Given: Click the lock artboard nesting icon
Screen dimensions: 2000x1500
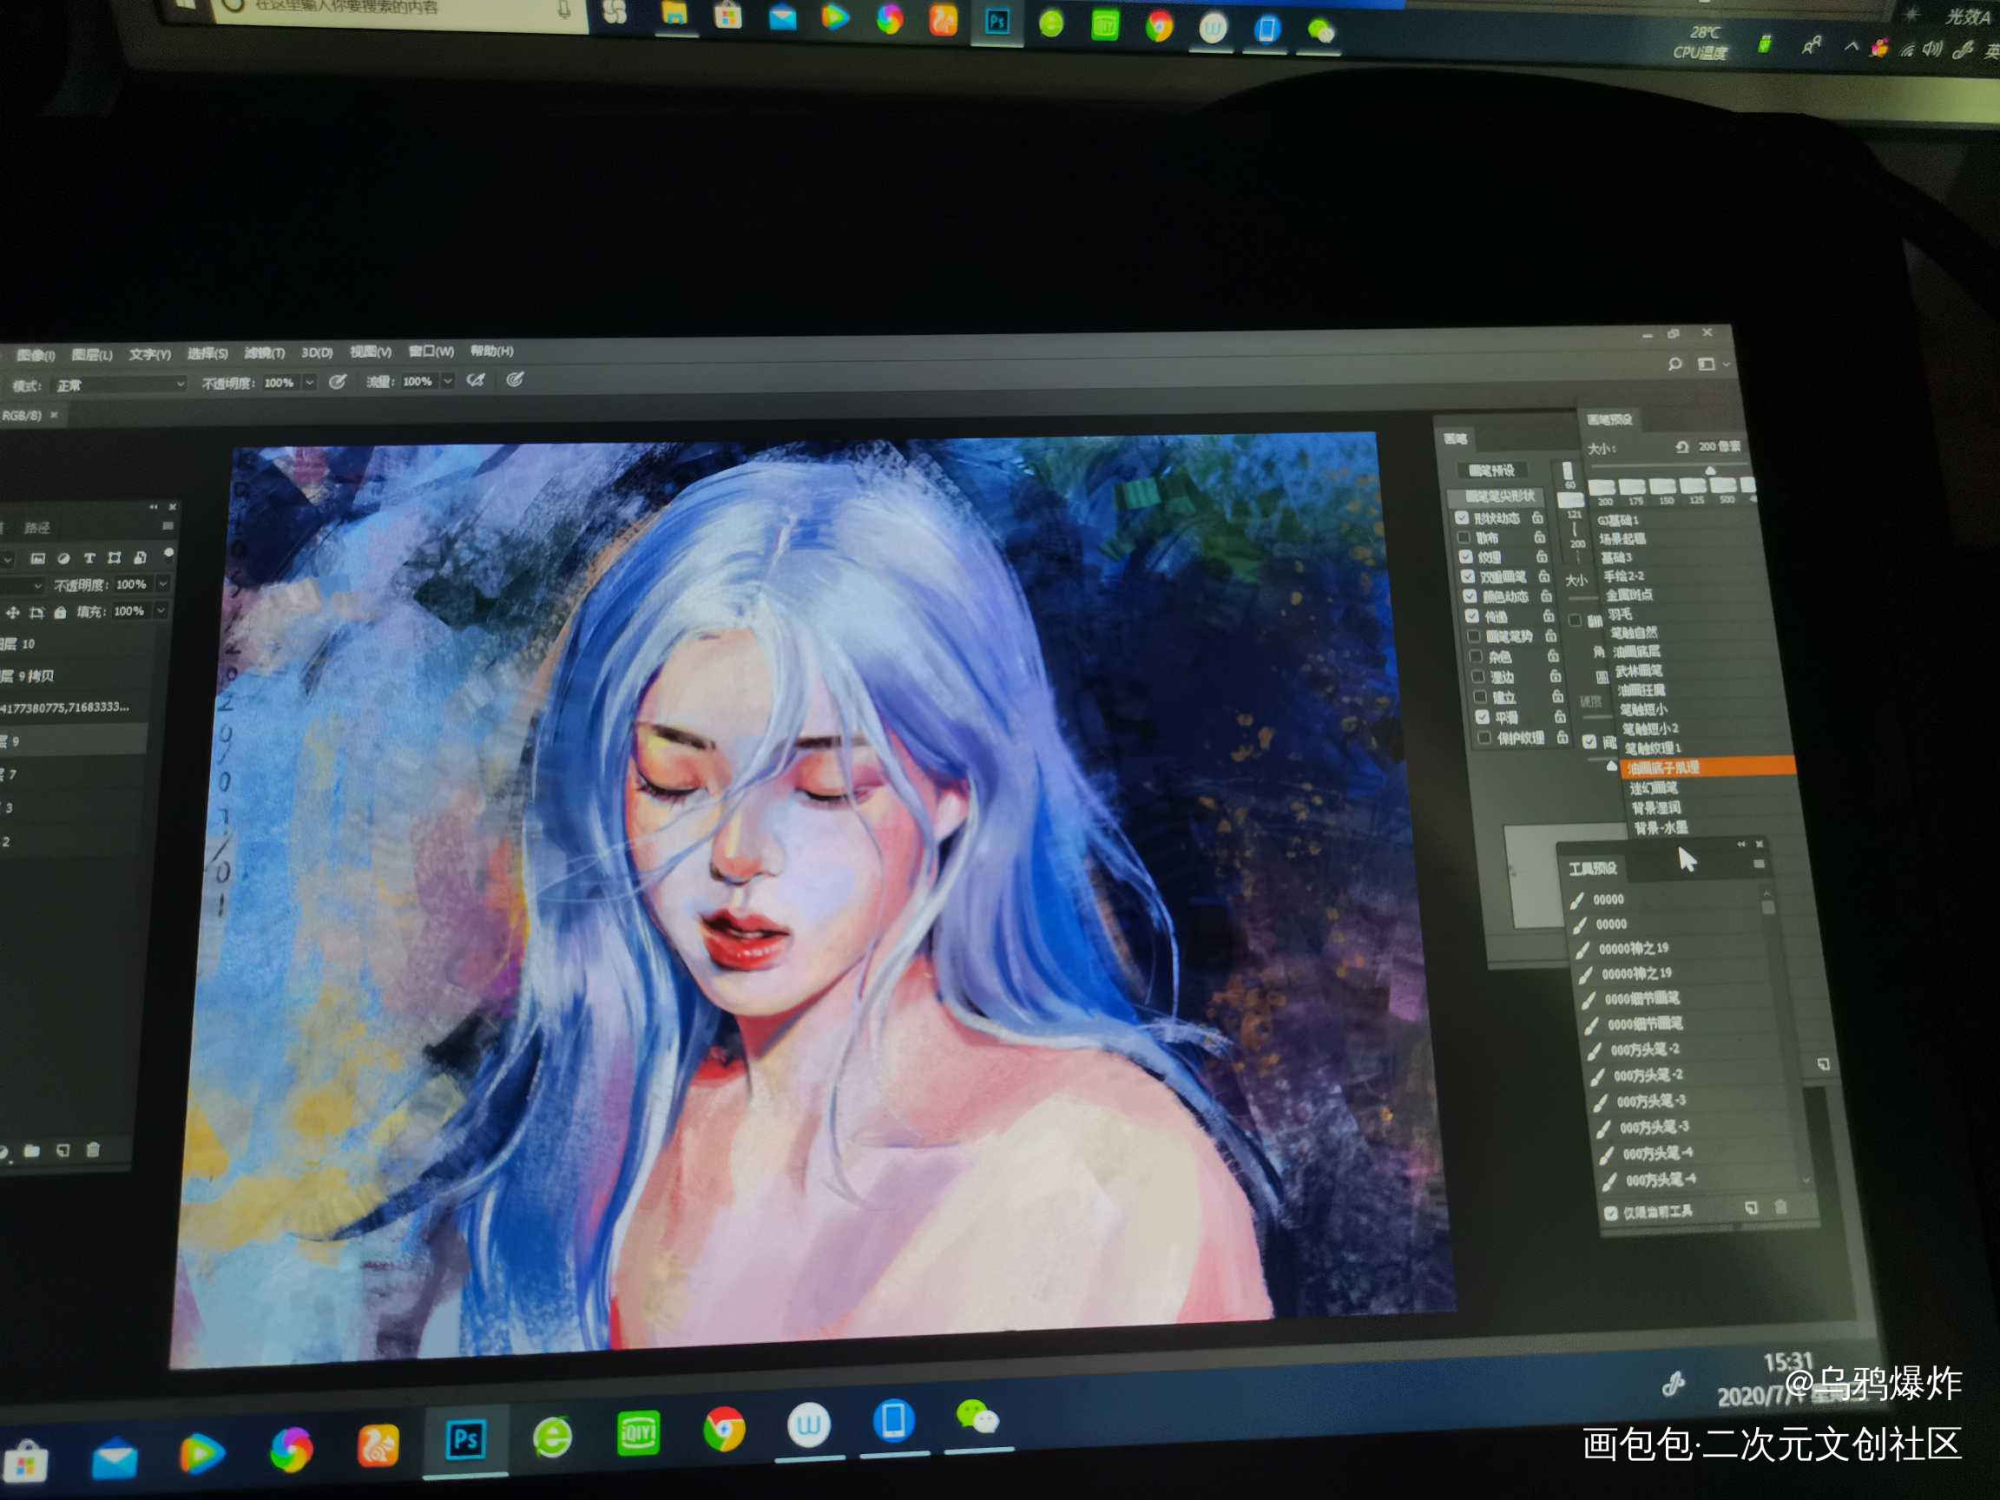Looking at the screenshot, I should 37,612.
